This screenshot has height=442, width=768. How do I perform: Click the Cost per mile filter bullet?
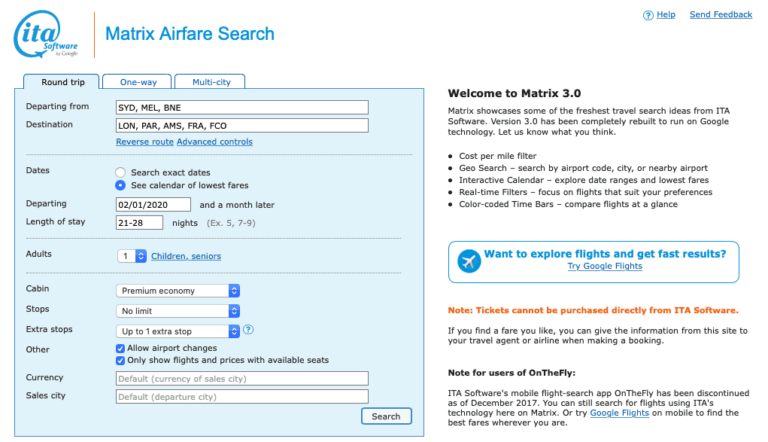pyautogui.click(x=498, y=156)
